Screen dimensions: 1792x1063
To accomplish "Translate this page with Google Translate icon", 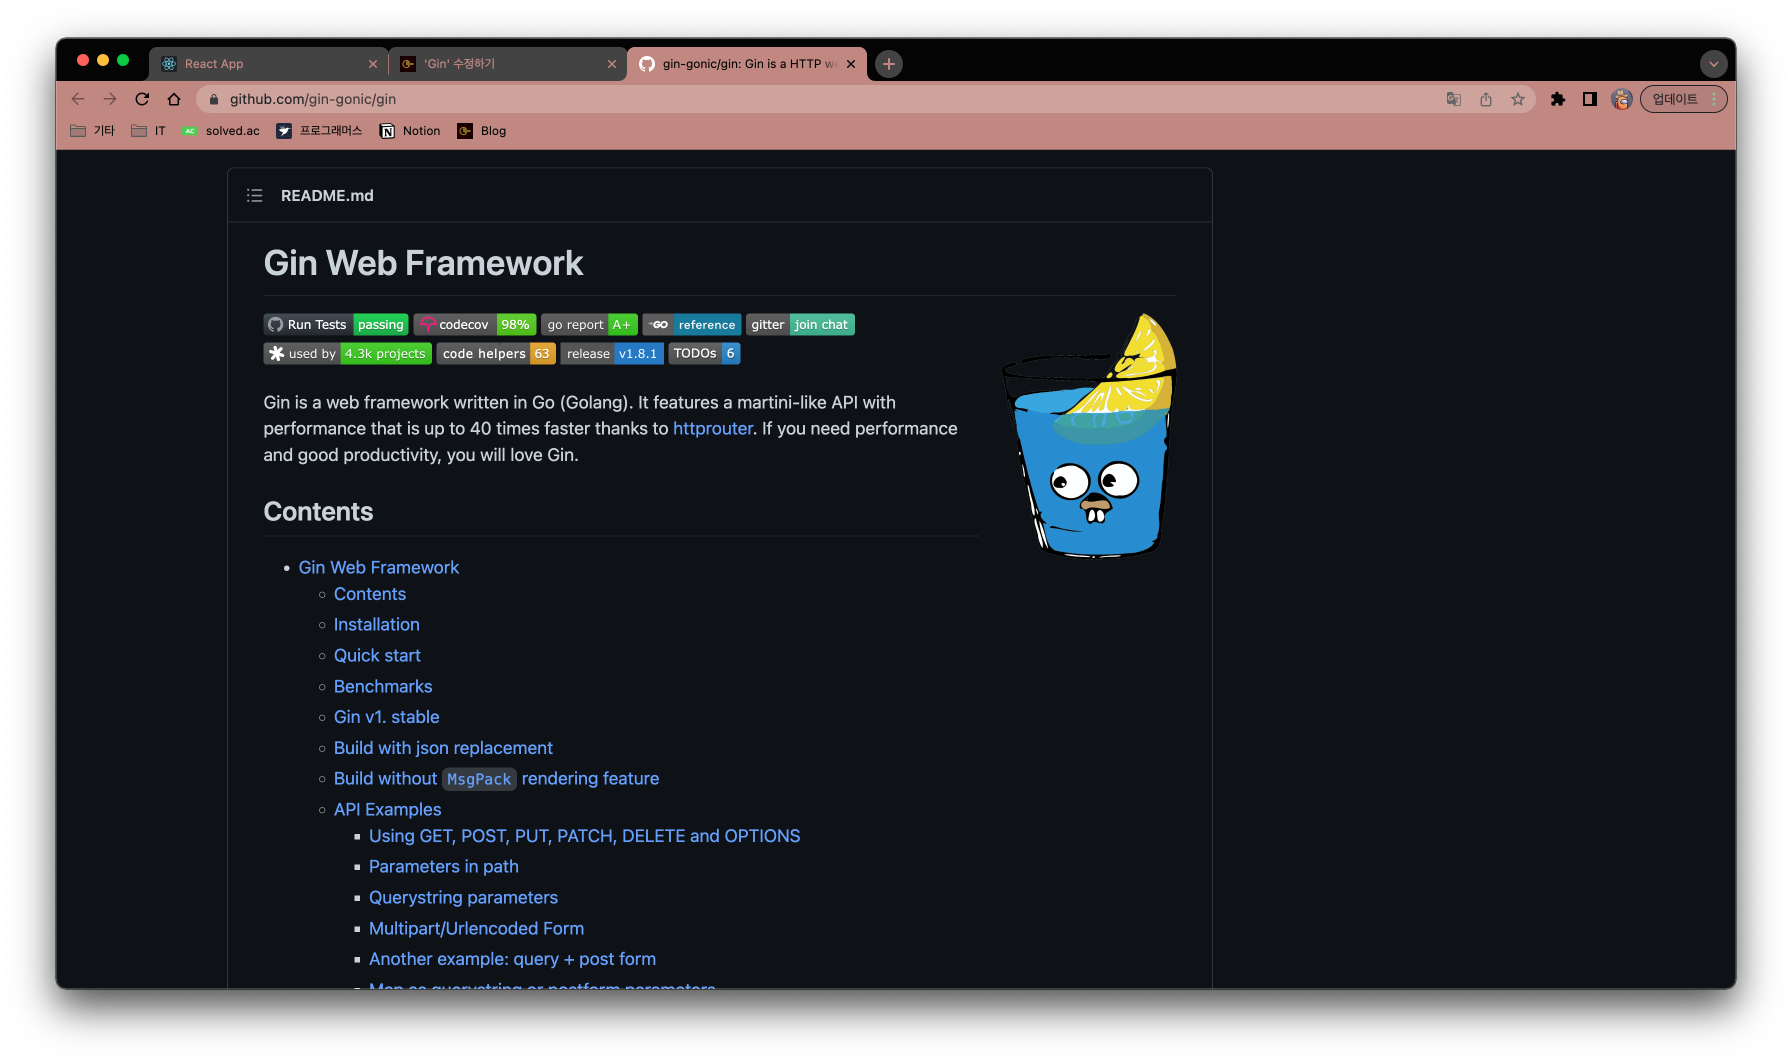I will (x=1454, y=99).
